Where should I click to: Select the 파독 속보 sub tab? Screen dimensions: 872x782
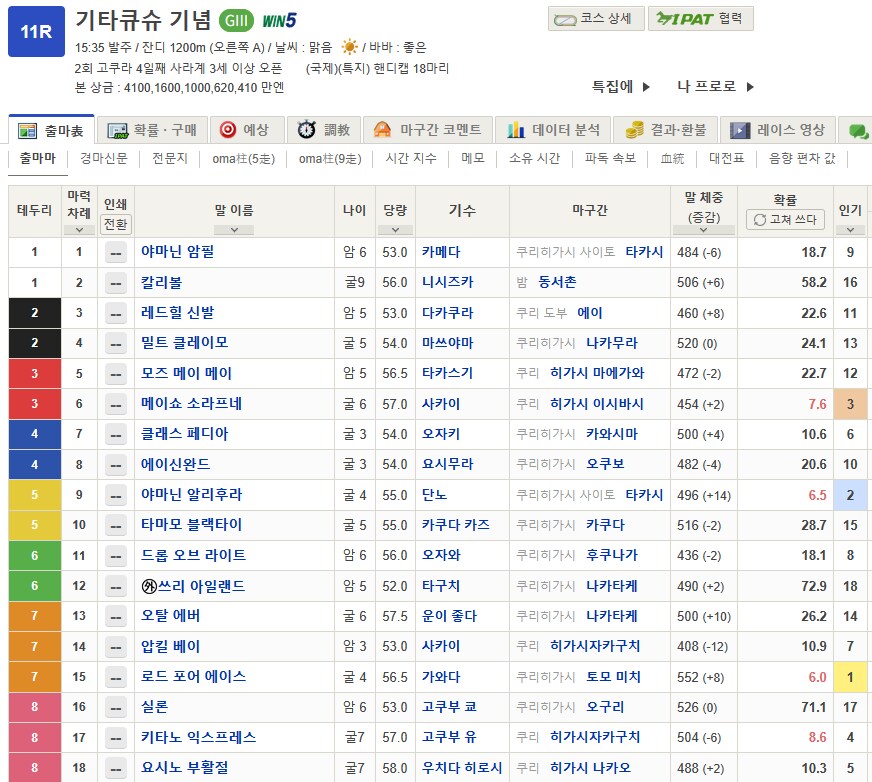coord(610,159)
